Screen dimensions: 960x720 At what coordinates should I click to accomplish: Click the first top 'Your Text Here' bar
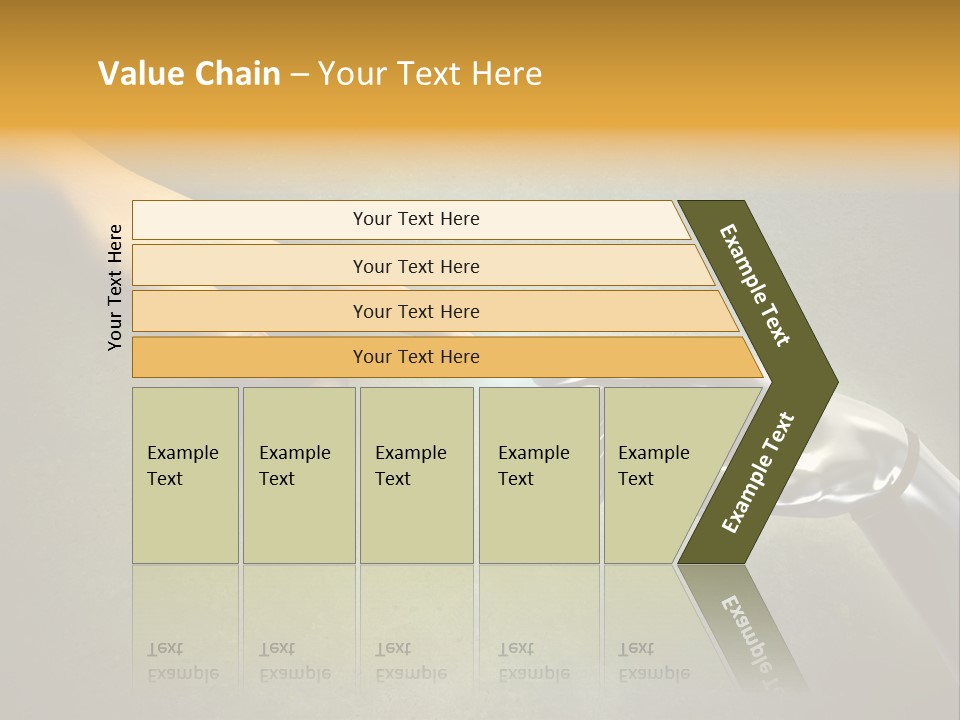411,219
